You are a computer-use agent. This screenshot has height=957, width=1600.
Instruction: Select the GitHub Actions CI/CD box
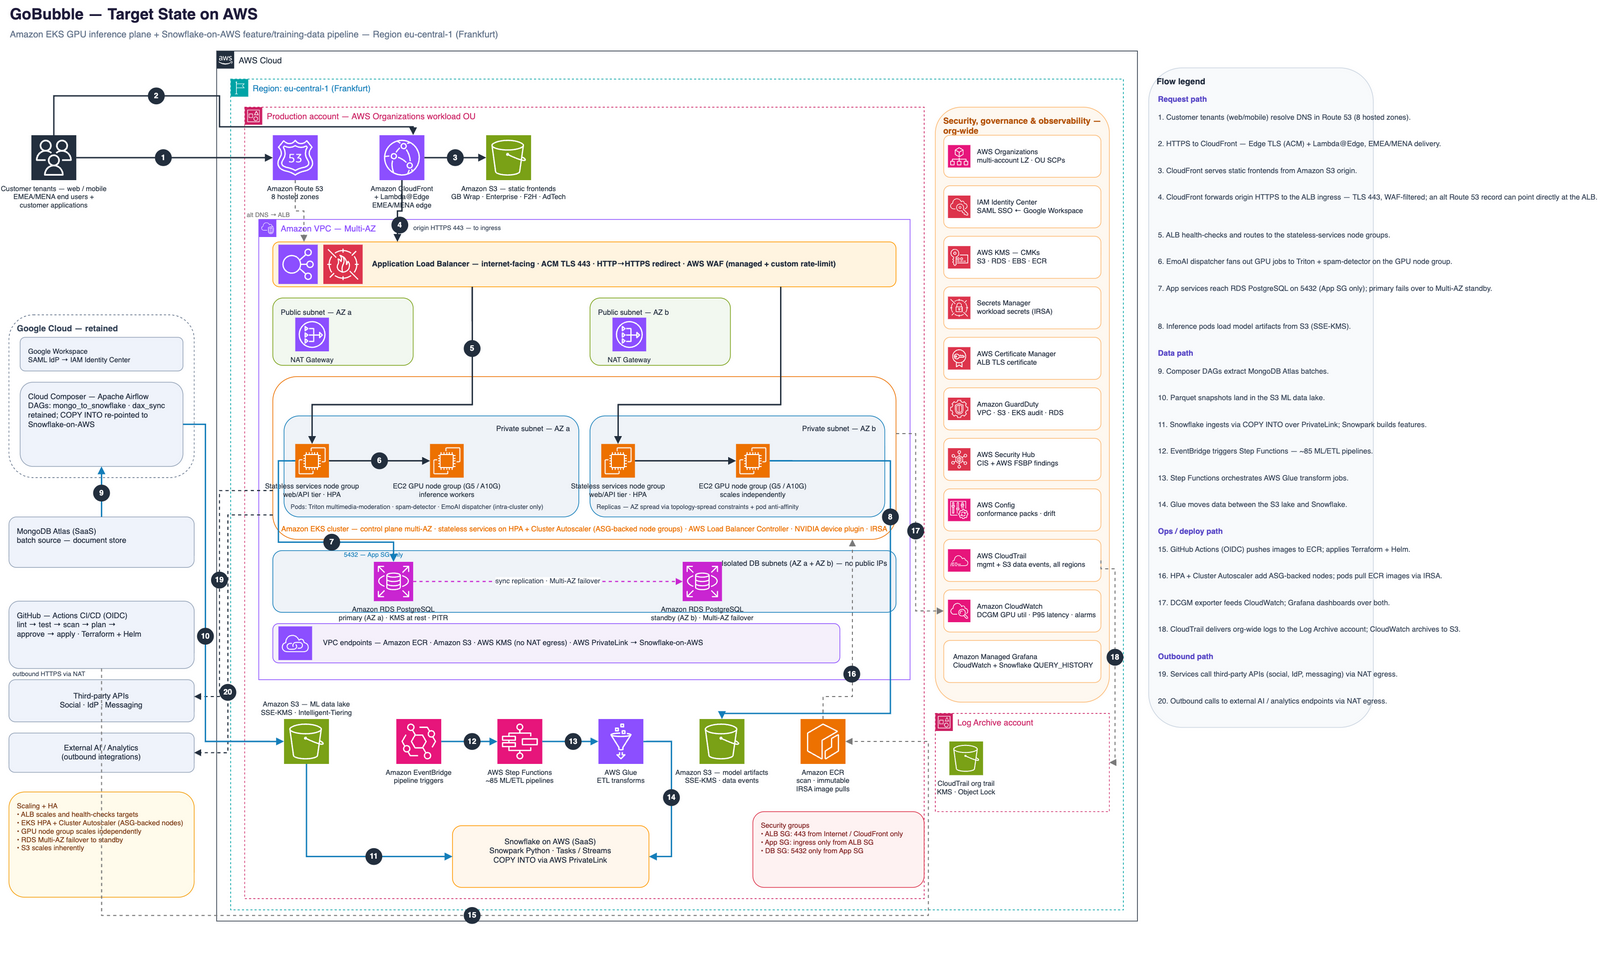tap(101, 635)
